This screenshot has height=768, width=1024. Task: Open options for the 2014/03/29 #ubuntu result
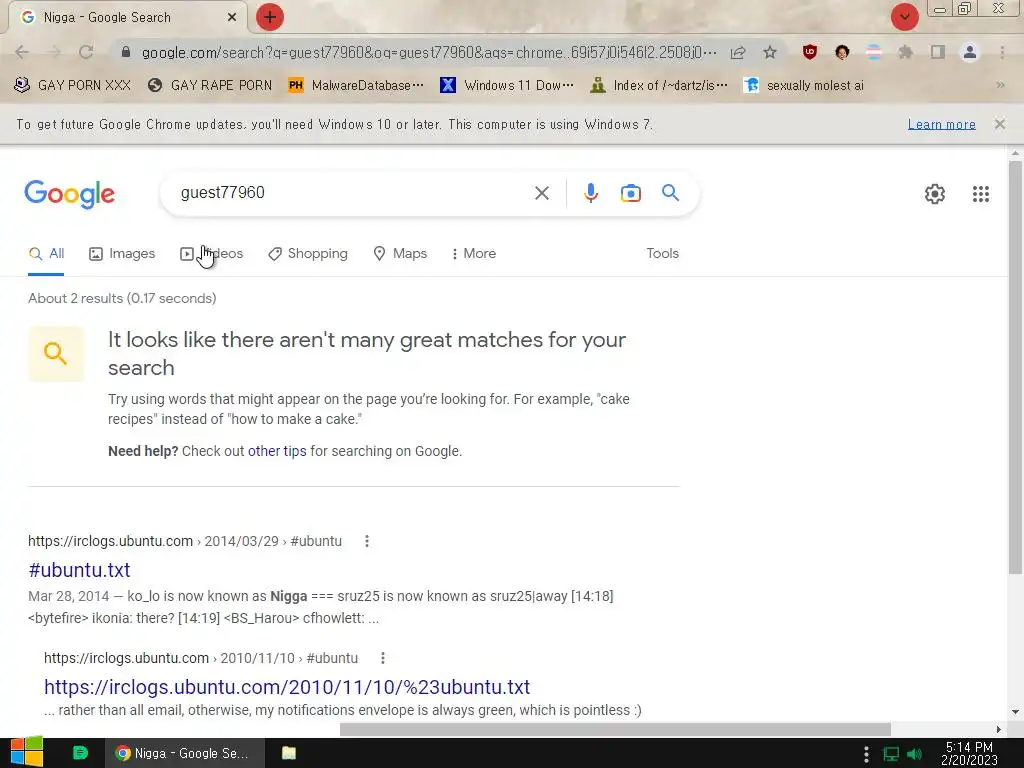[367, 541]
